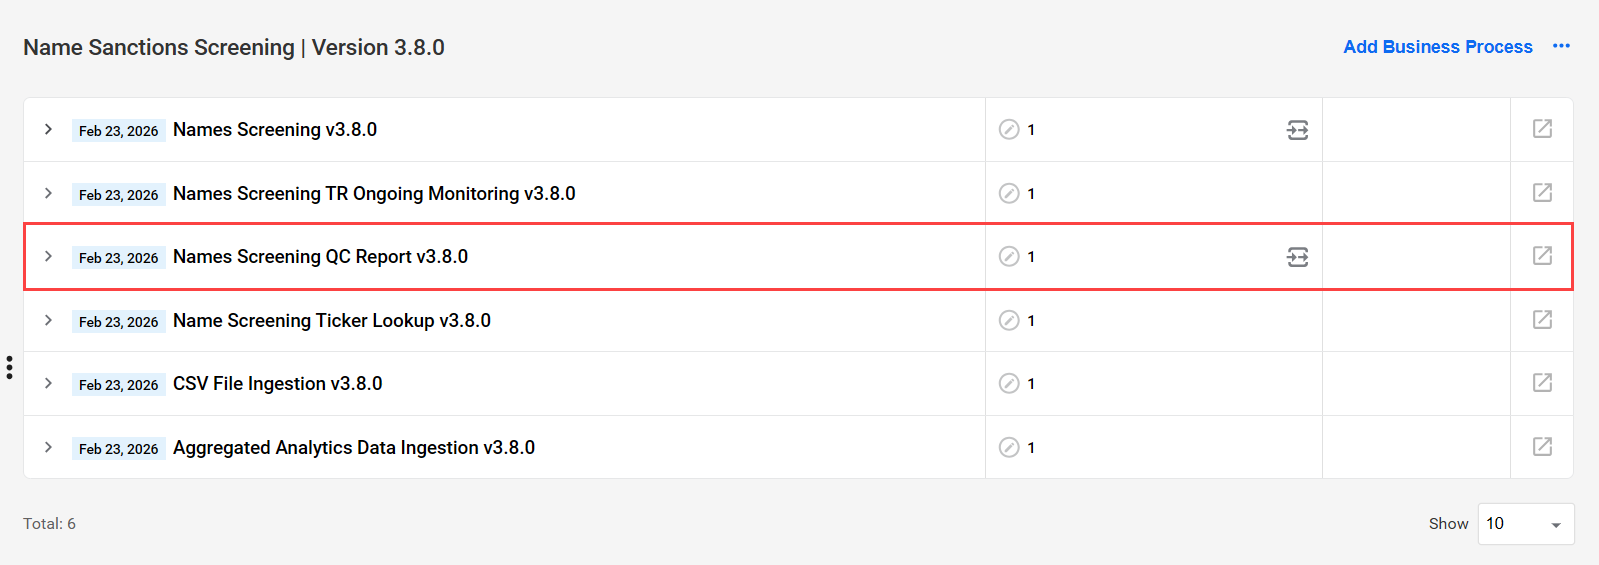This screenshot has width=1599, height=565.
Task: Open Aggregated Analytics Data Ingestion external link icon
Action: [x=1542, y=446]
